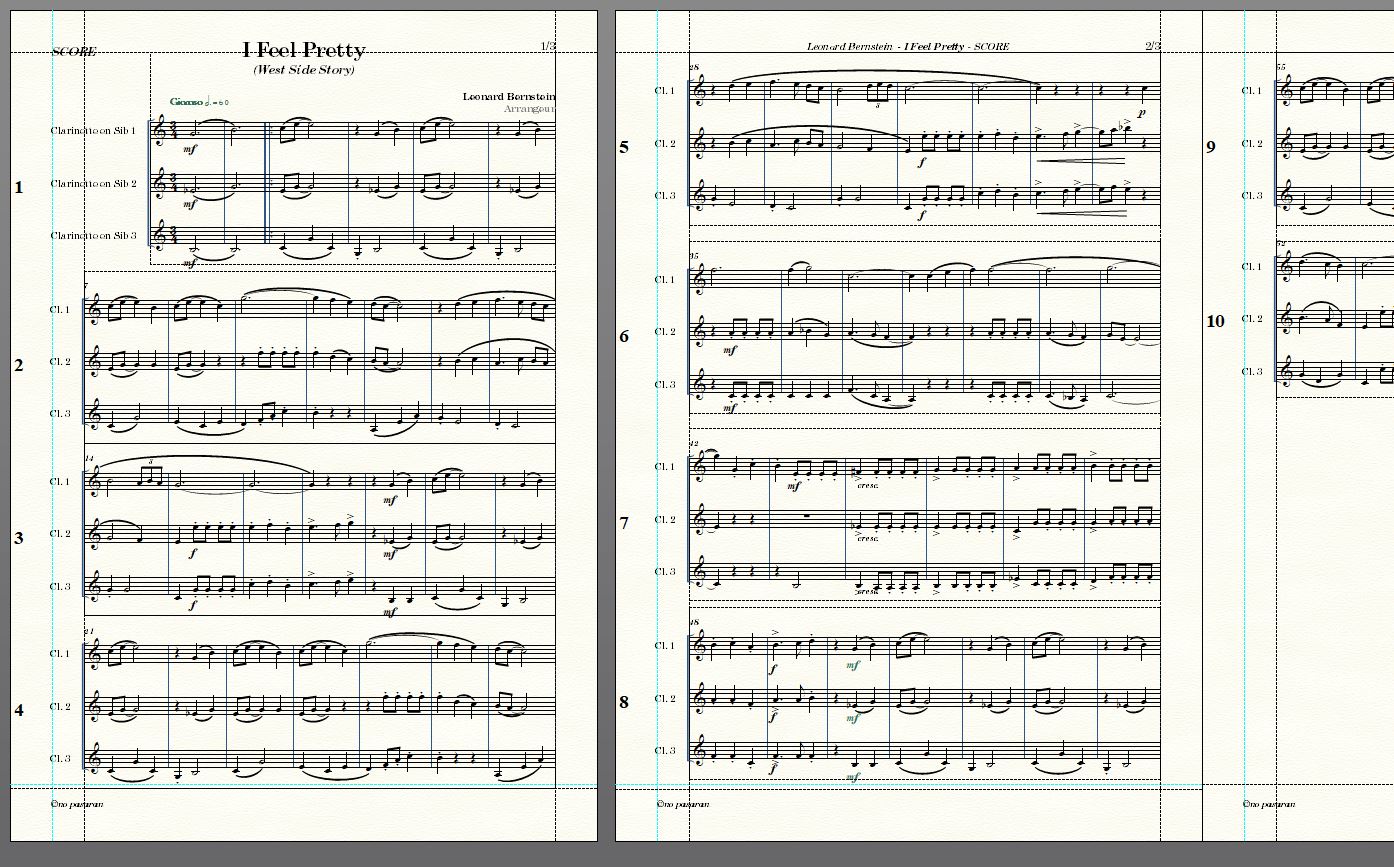Select the treble clef of Clarinetto 1 first system

click(160, 130)
